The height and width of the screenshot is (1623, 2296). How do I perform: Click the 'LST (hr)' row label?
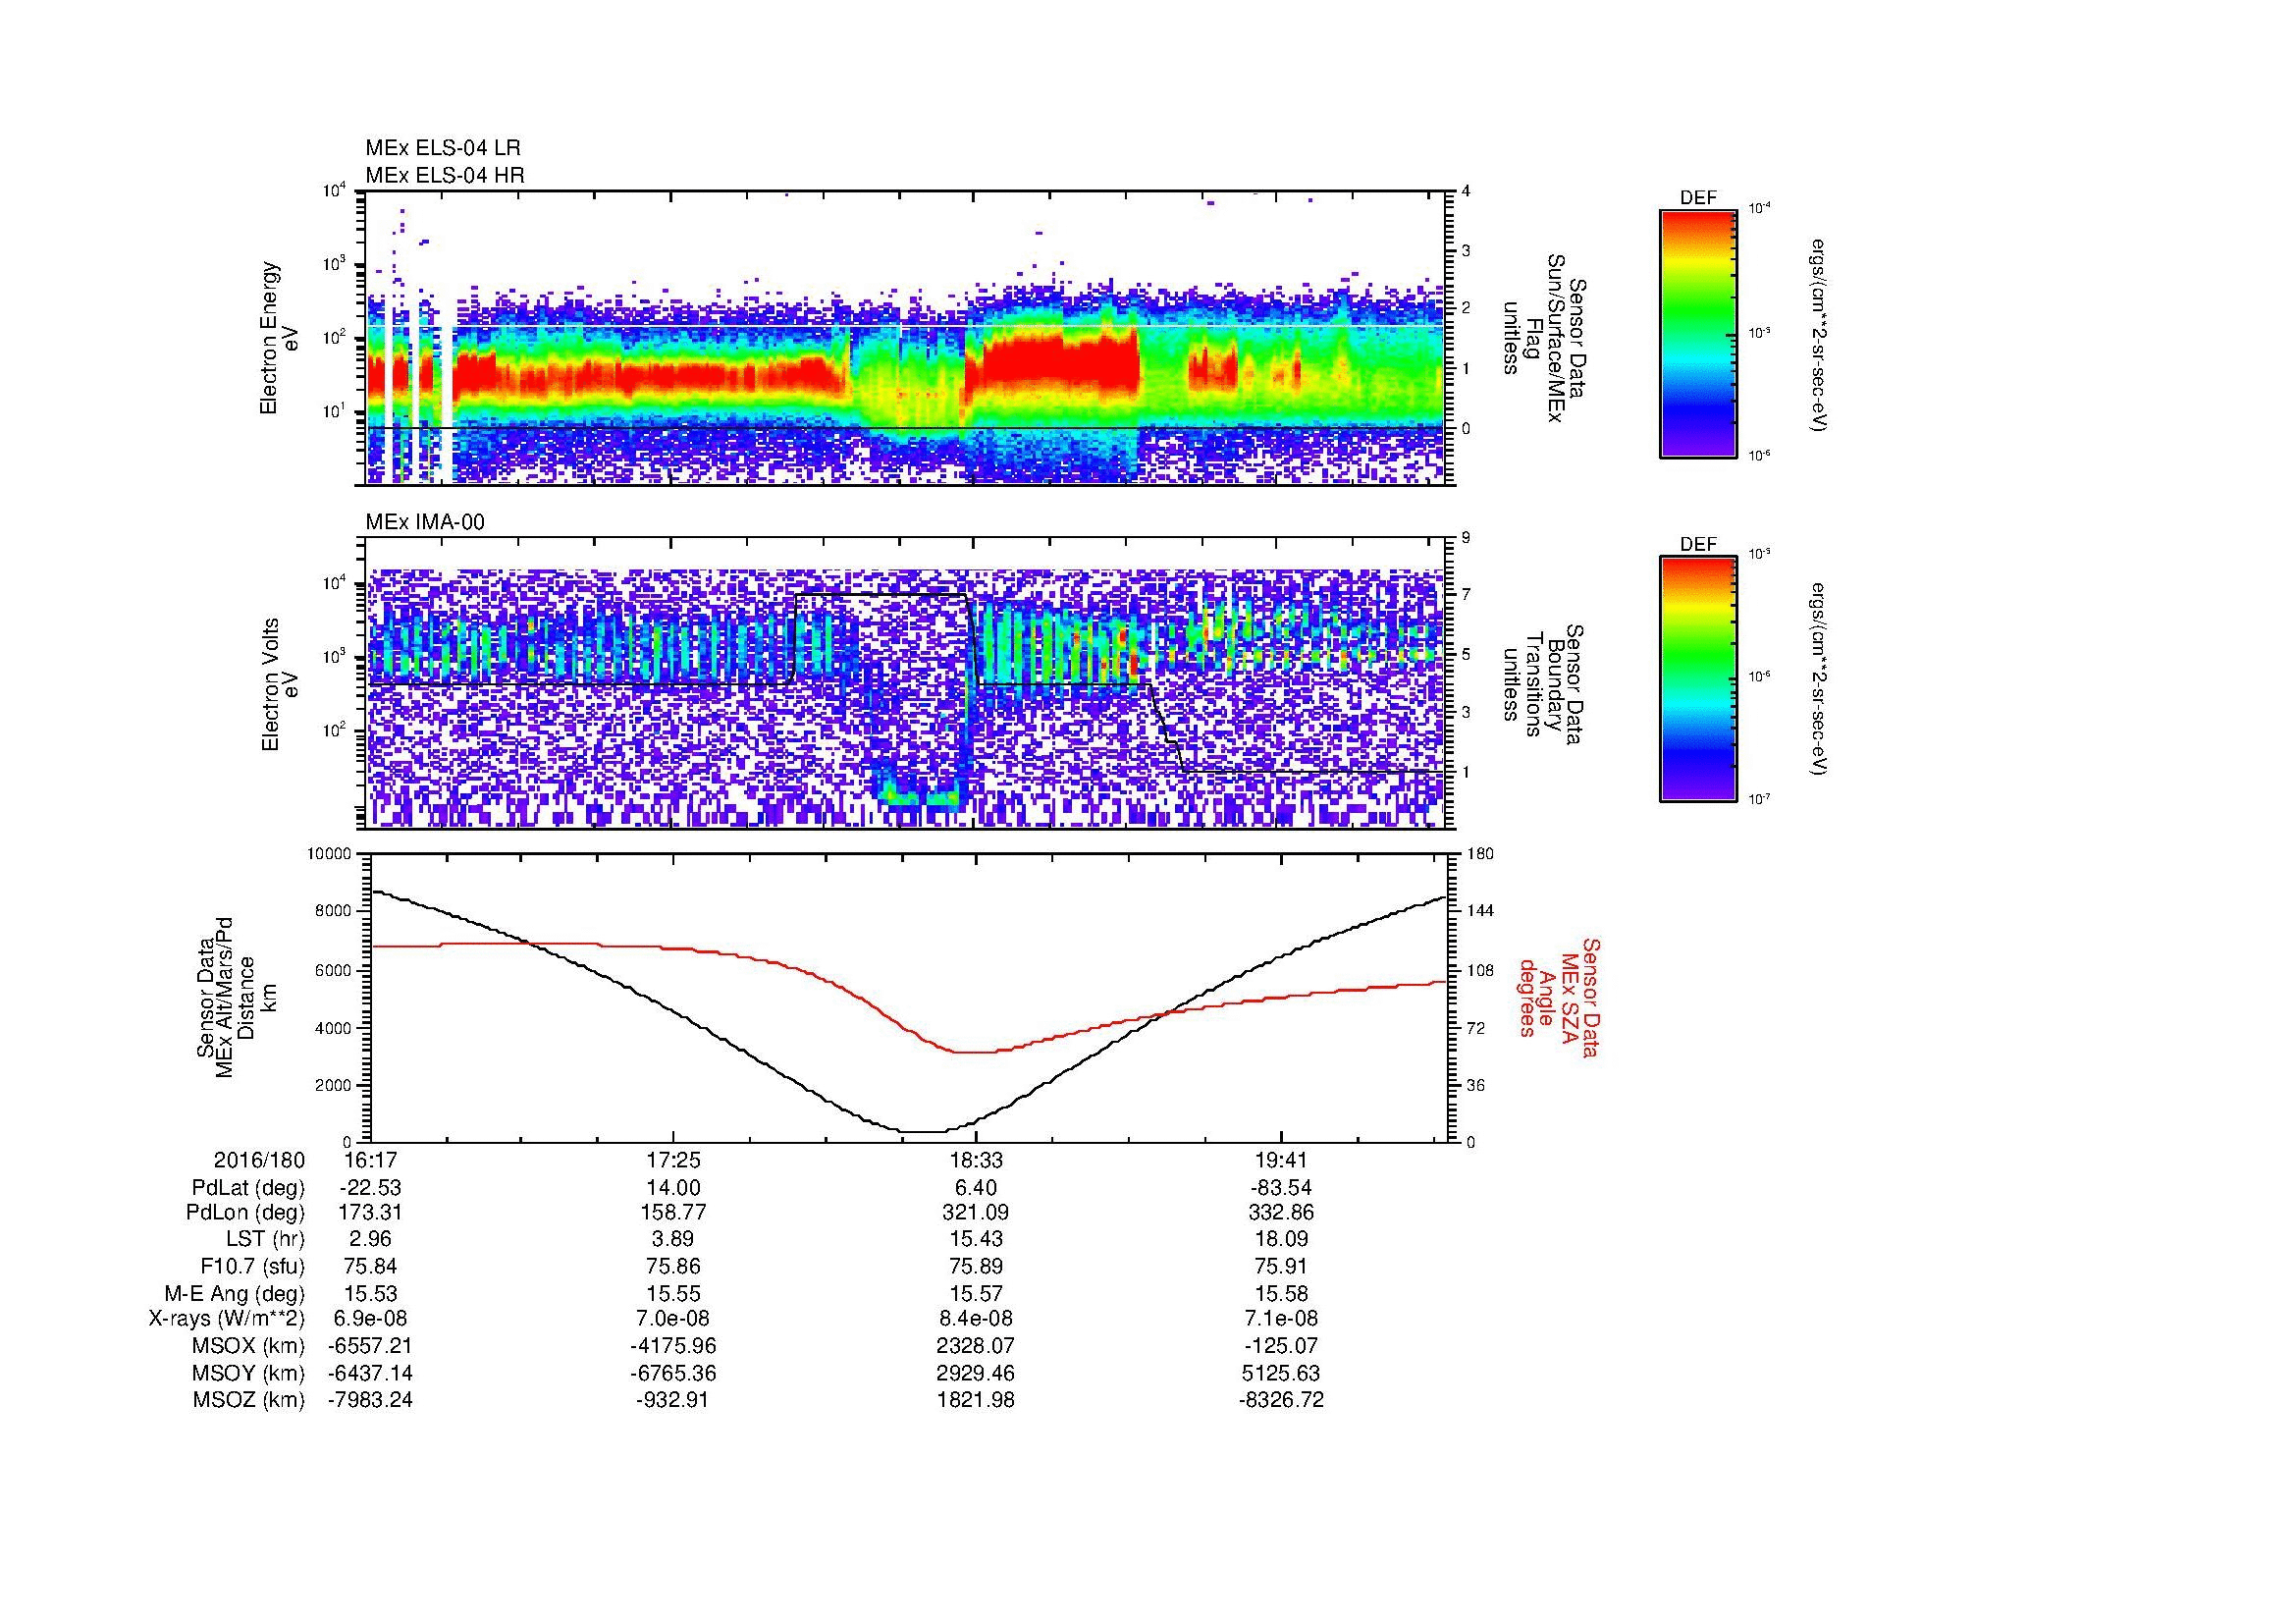[265, 1240]
